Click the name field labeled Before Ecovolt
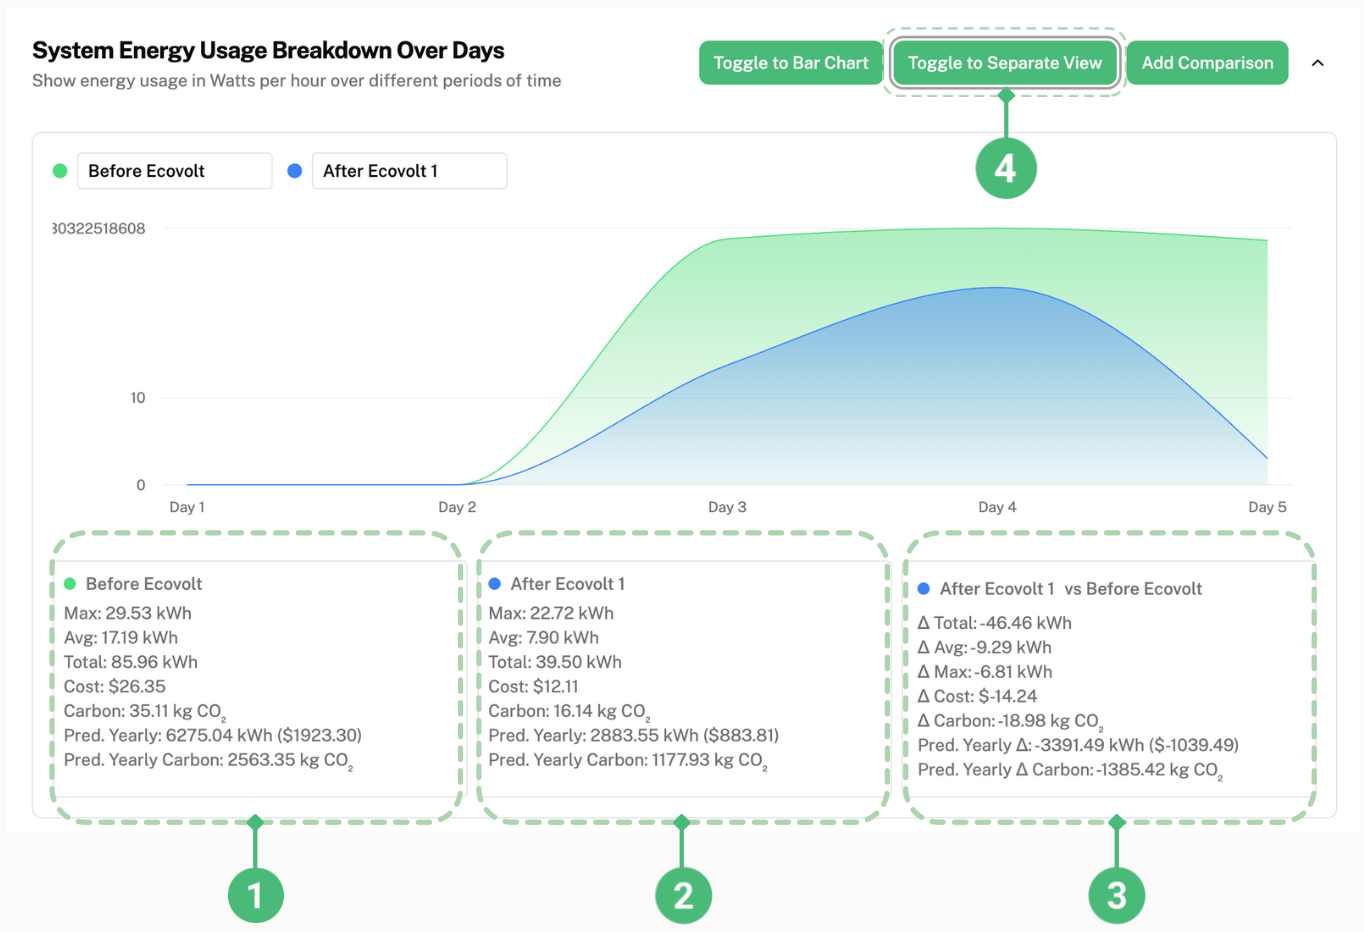This screenshot has height=932, width=1364. 174,170
